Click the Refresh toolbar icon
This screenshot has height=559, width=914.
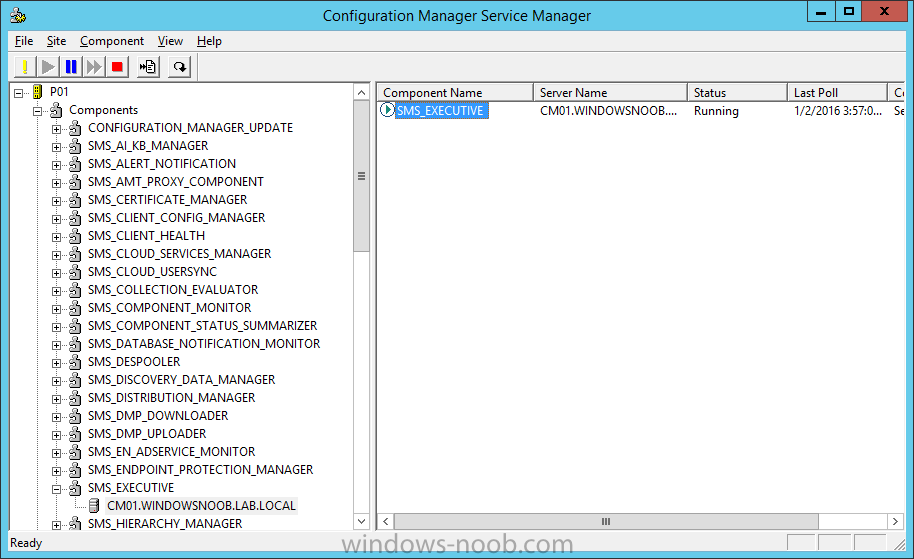(180, 67)
